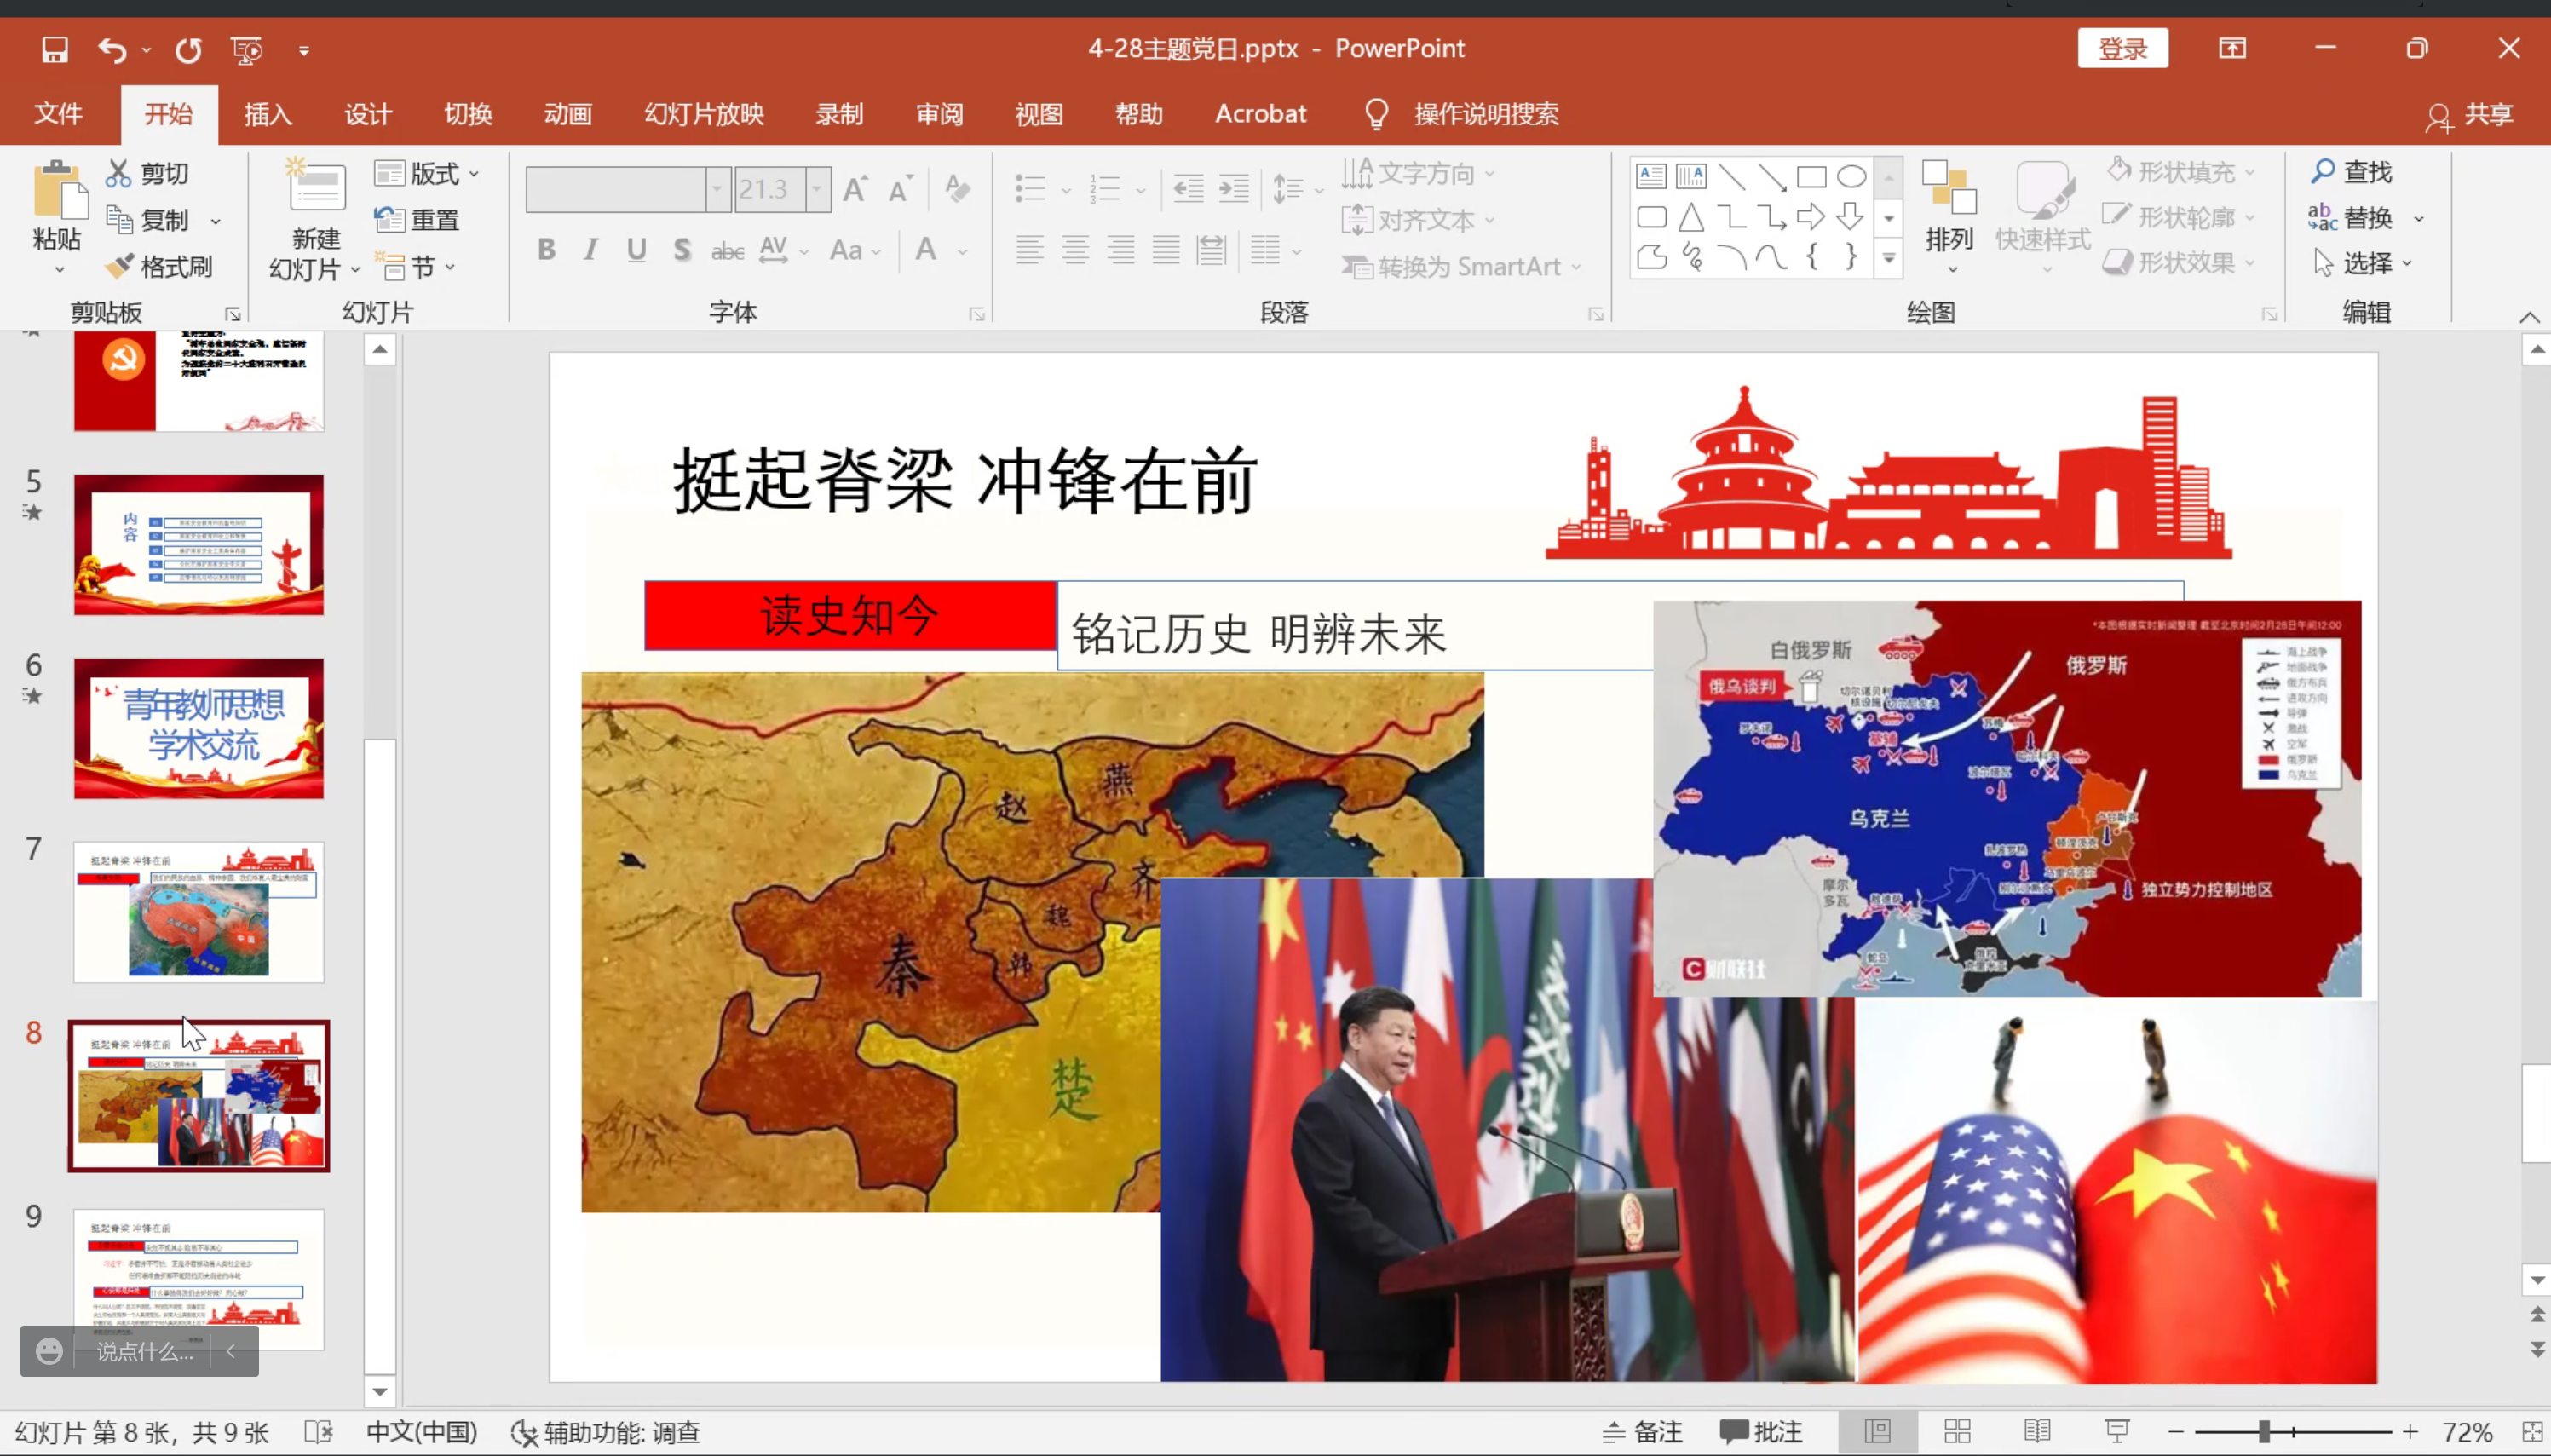2551x1456 pixels.
Task: Apply Format Painter (格式刷)
Action: coord(160,266)
